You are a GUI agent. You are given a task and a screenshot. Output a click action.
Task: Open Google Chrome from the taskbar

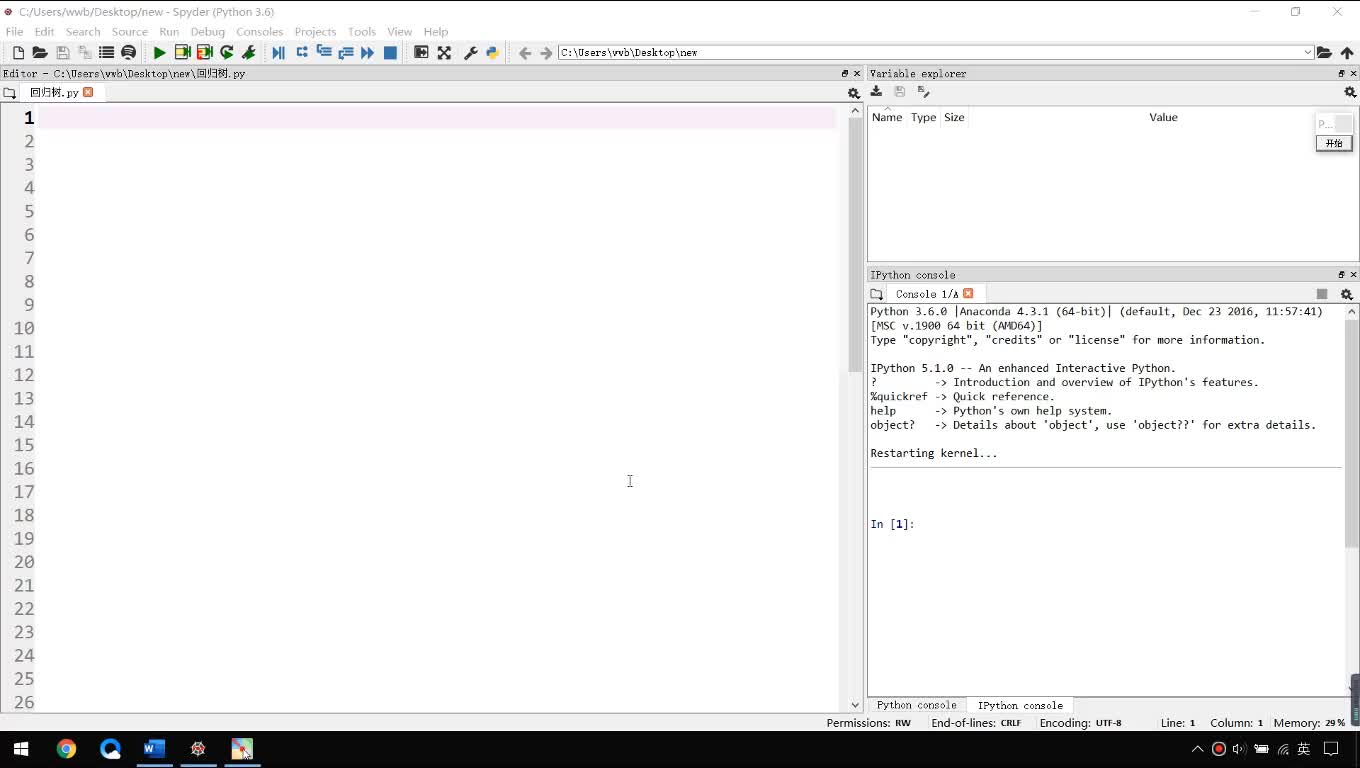(66, 749)
